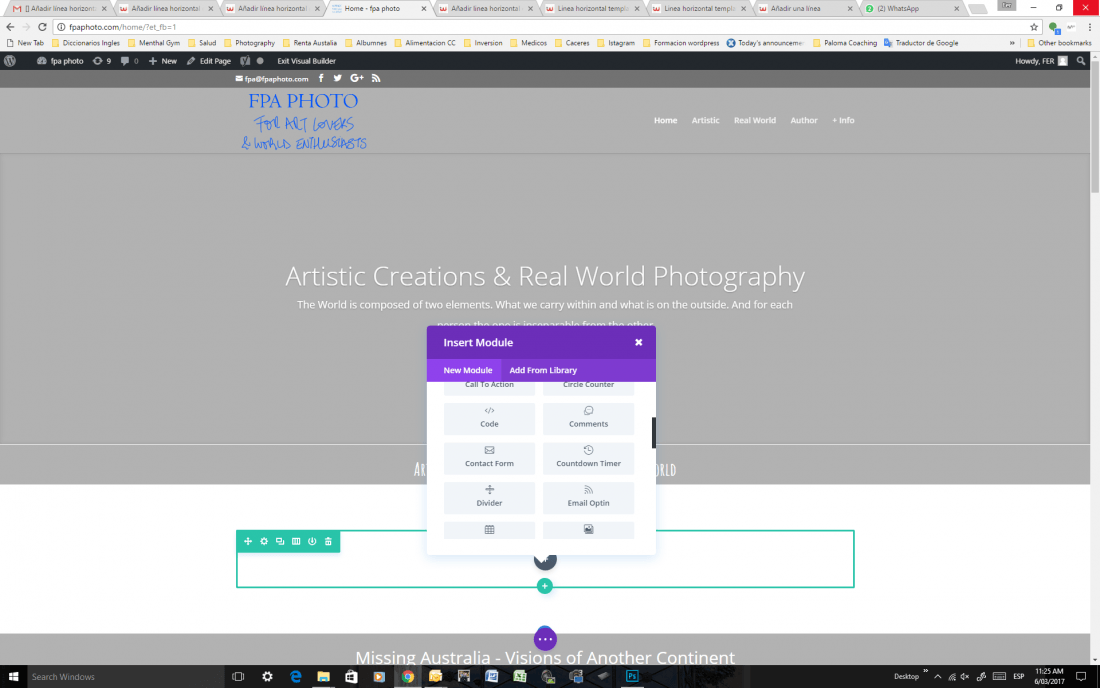Open the Other bookmarks folder
The height and width of the screenshot is (688, 1100).
tap(1059, 43)
